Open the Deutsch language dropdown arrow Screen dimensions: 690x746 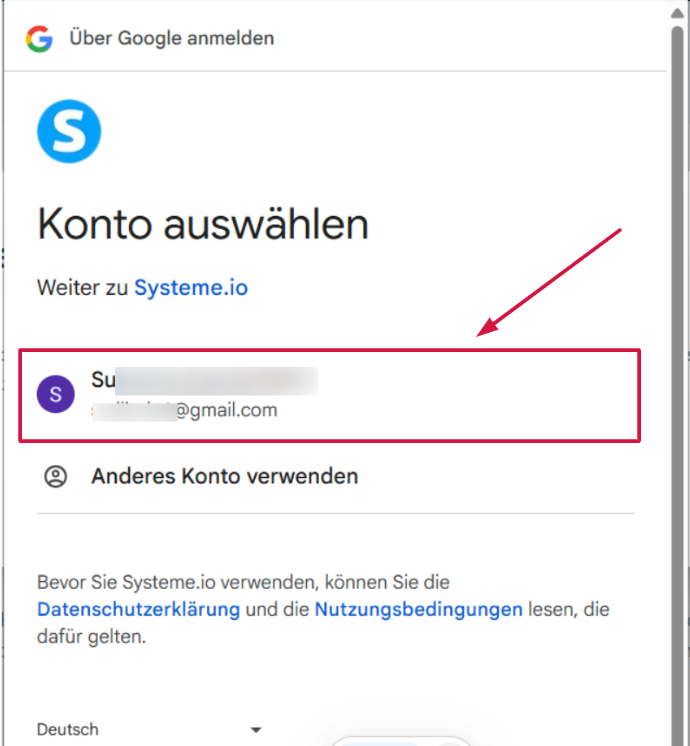point(256,729)
